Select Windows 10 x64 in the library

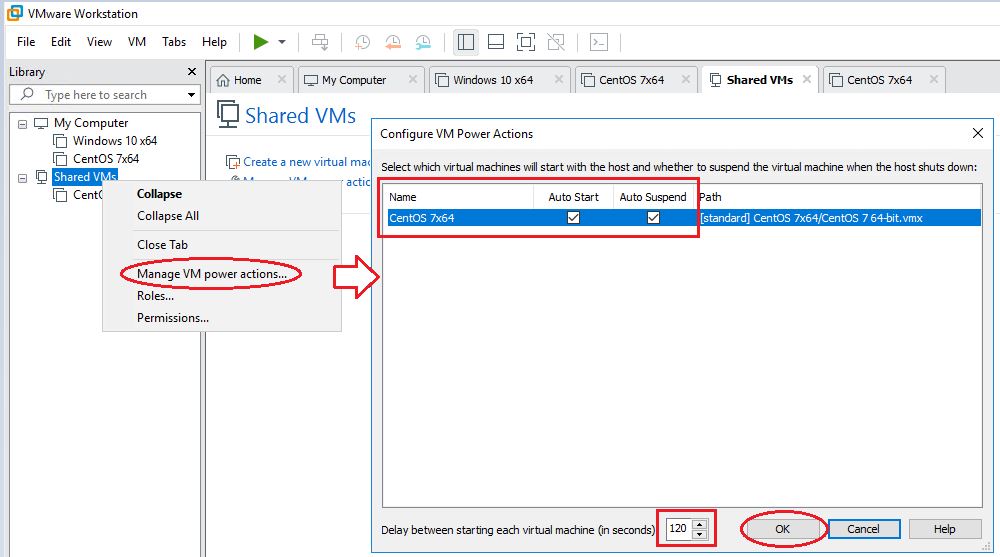pyautogui.click(x=115, y=140)
